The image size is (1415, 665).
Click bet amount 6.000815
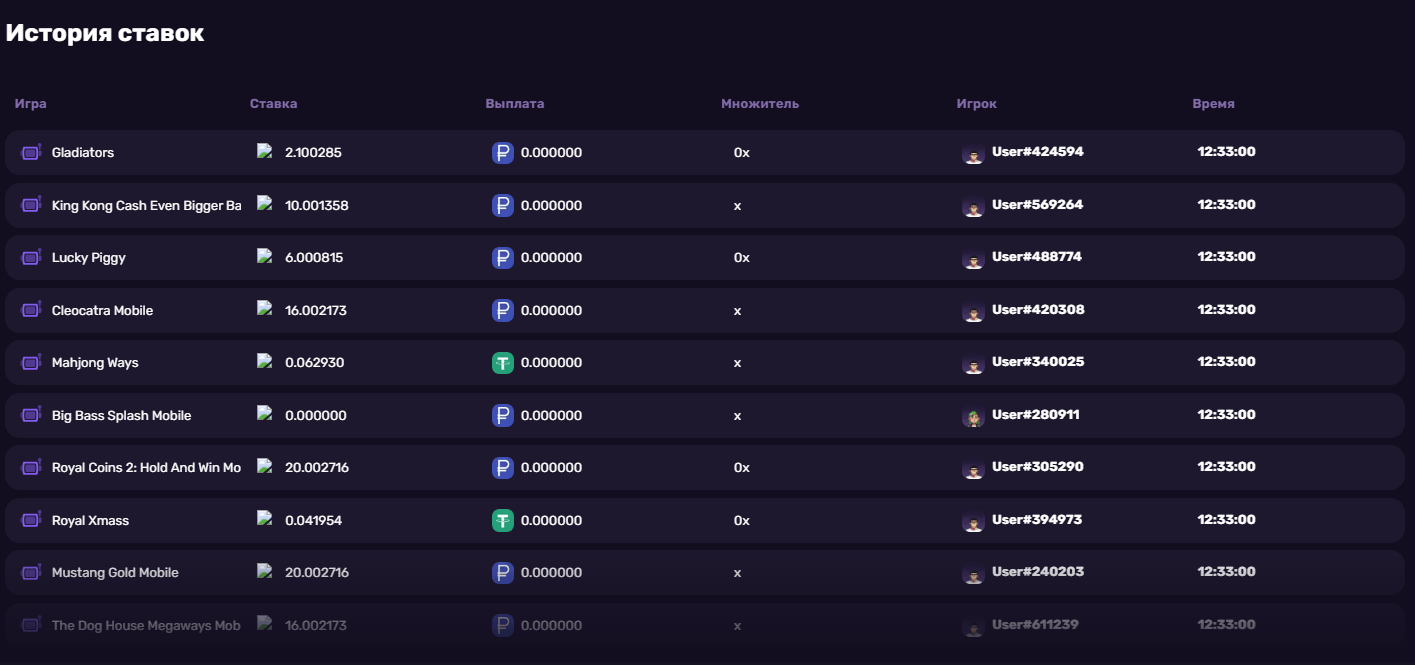pyautogui.click(x=314, y=258)
